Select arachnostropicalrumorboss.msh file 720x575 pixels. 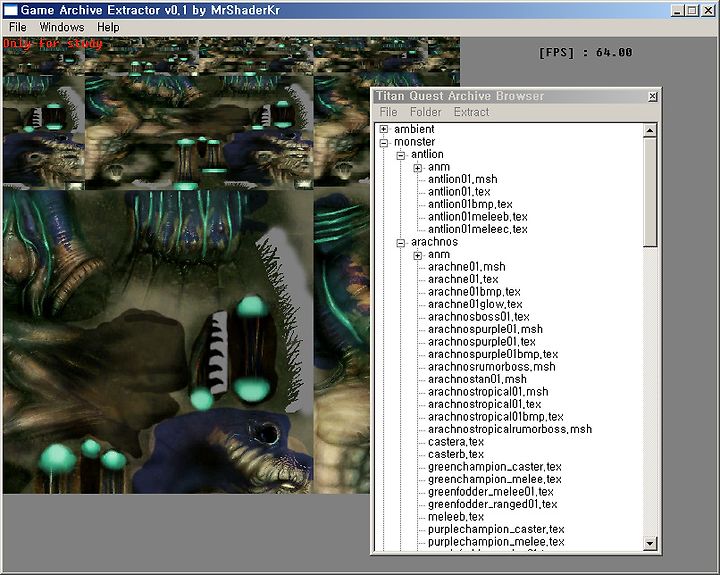tap(510, 429)
